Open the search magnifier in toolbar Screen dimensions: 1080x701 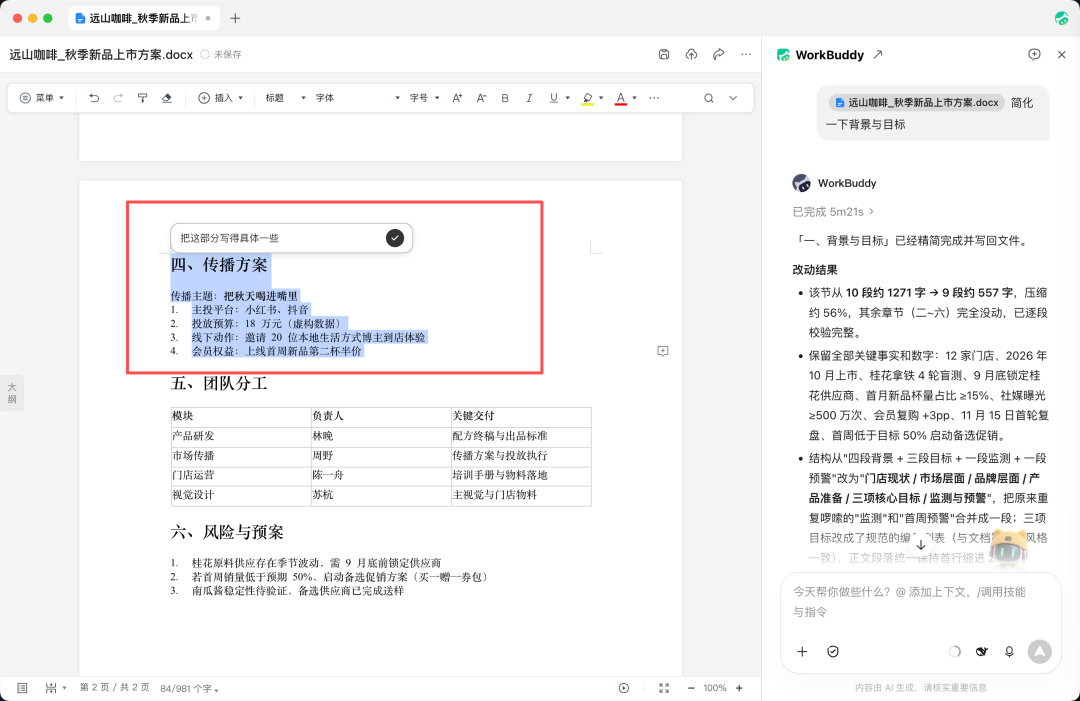(709, 98)
